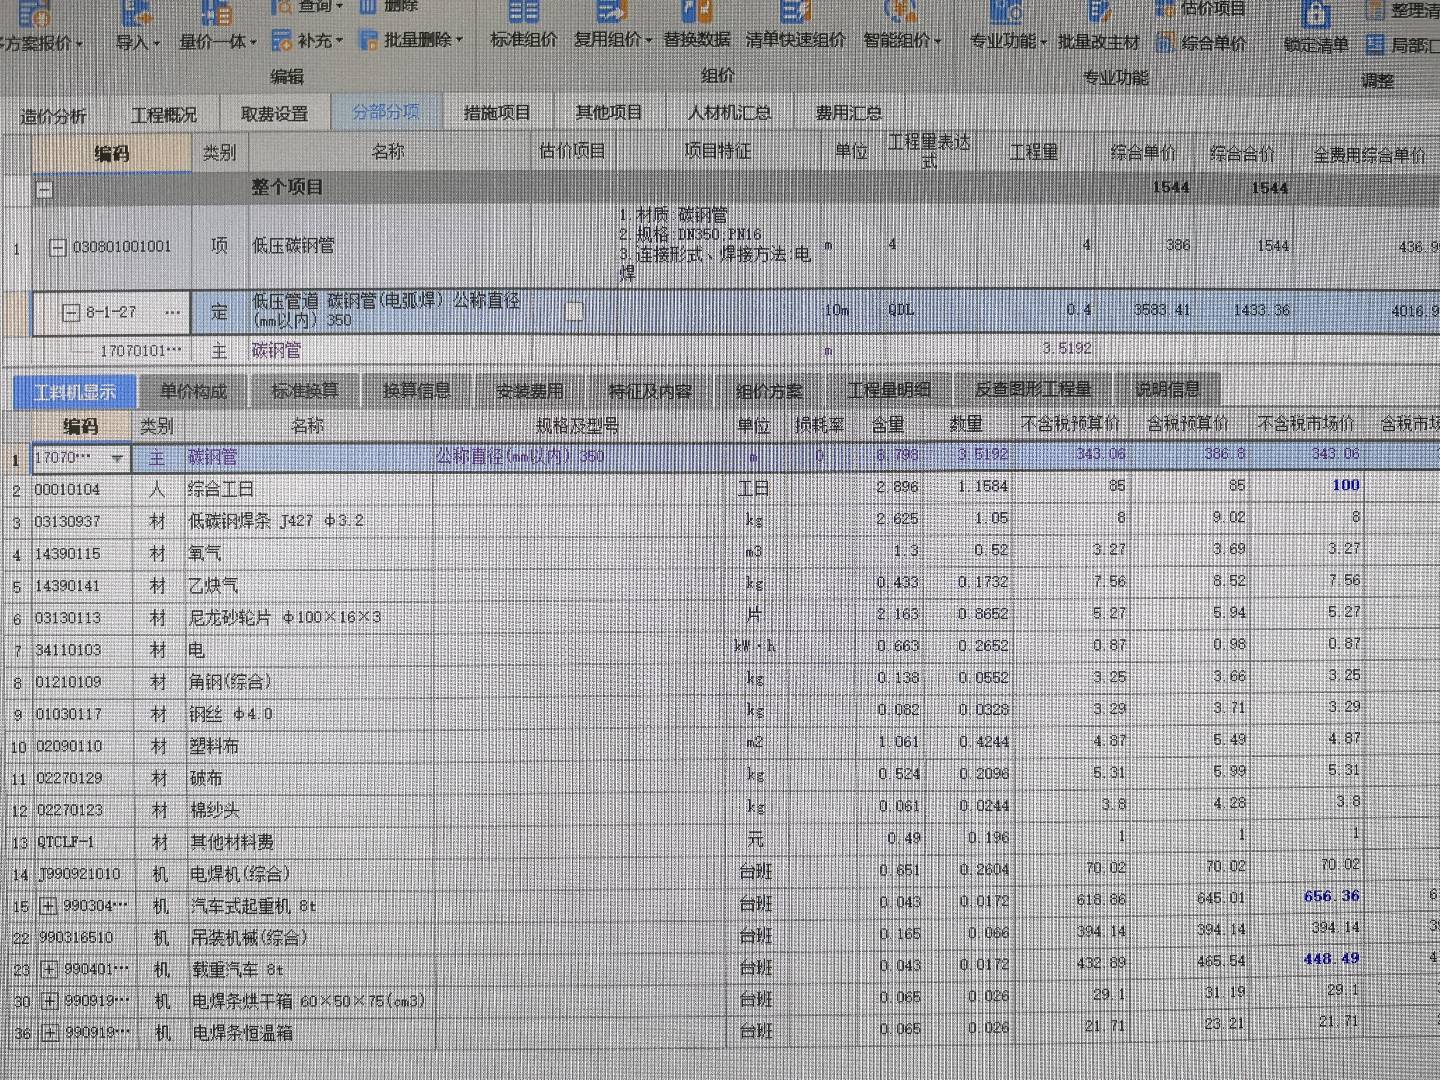1440x1080 pixels.
Task: Click the 量价一体 toolbar icon
Action: click(x=216, y=14)
